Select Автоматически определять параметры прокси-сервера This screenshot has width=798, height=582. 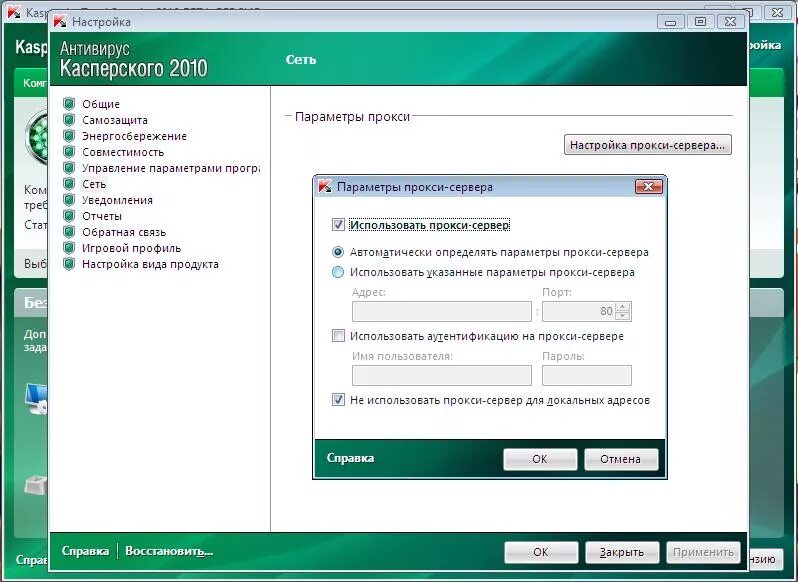338,252
